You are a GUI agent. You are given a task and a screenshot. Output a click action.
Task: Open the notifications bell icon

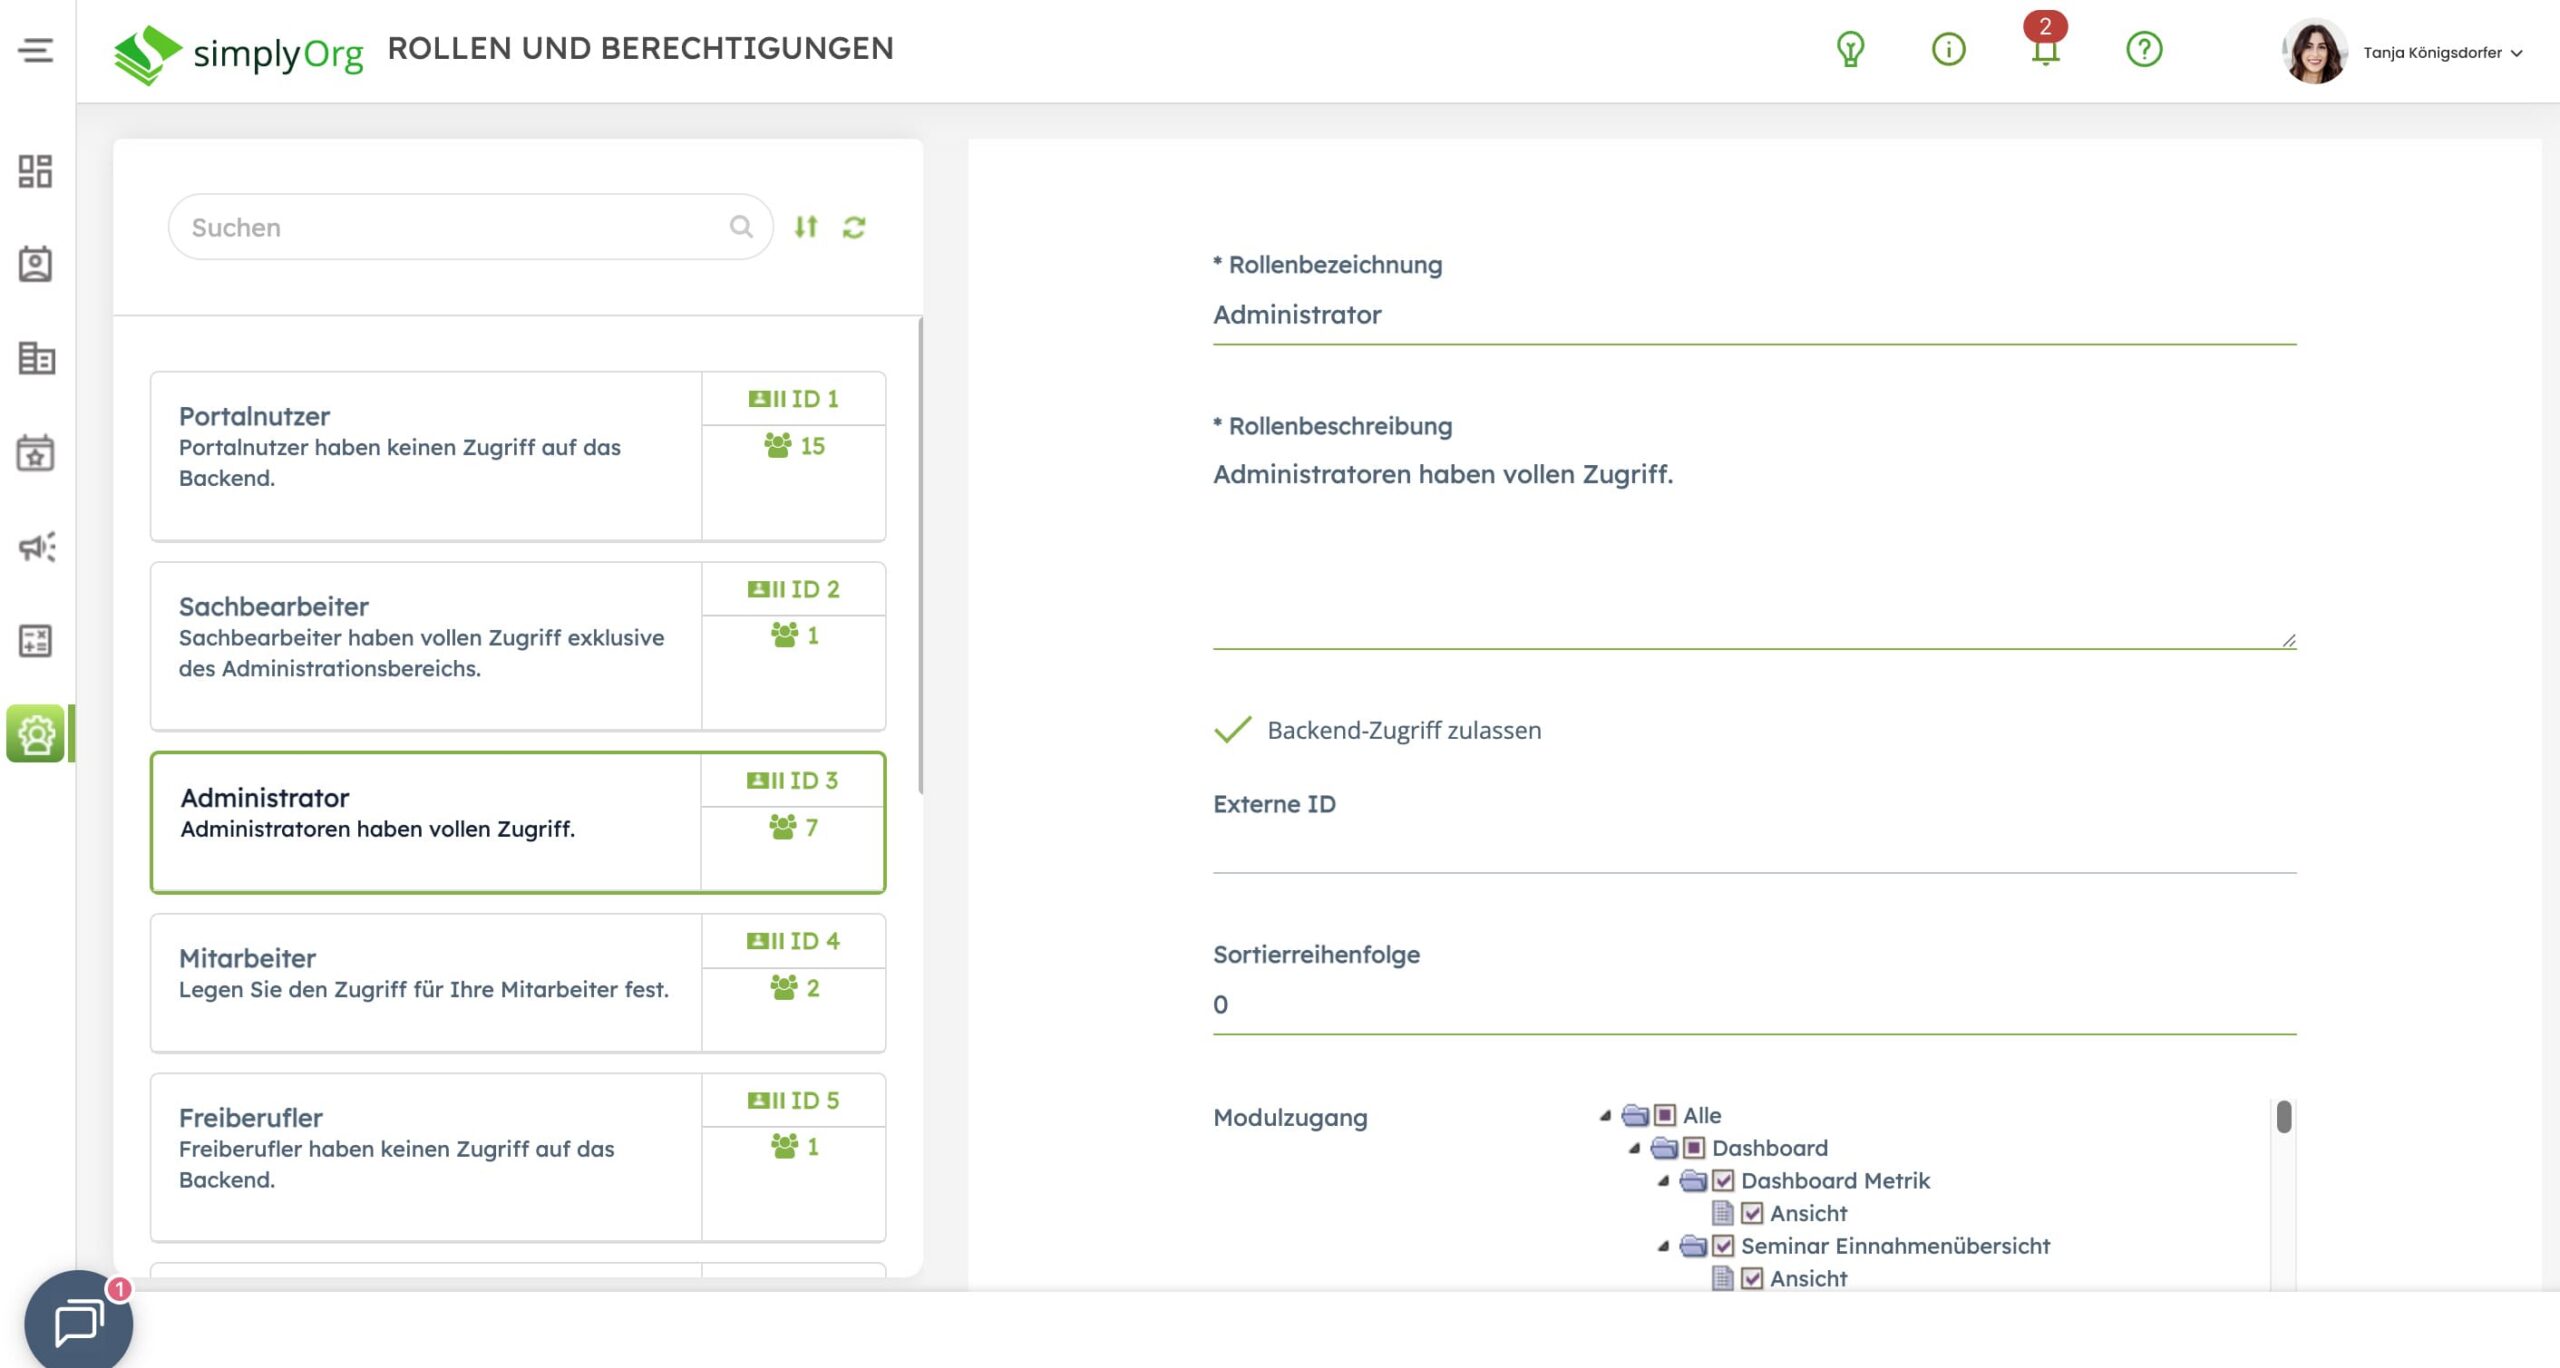pos(2045,50)
